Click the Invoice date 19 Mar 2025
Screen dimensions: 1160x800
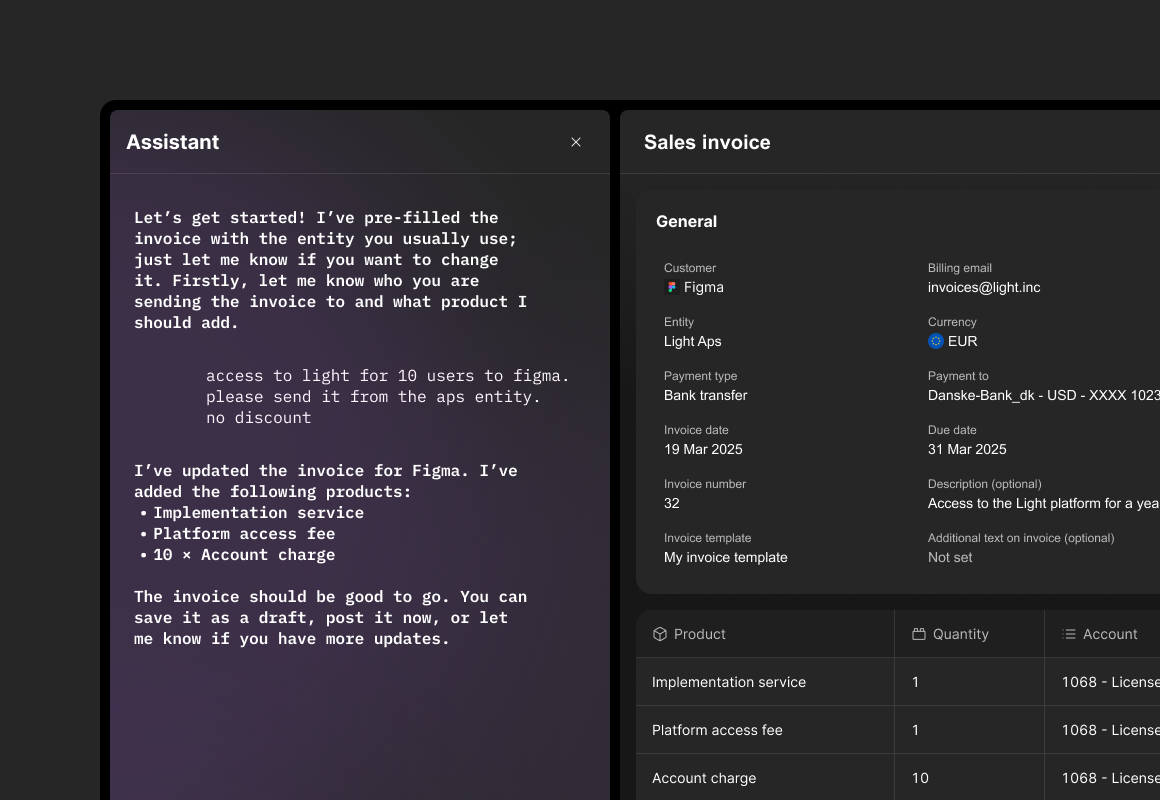(x=703, y=450)
